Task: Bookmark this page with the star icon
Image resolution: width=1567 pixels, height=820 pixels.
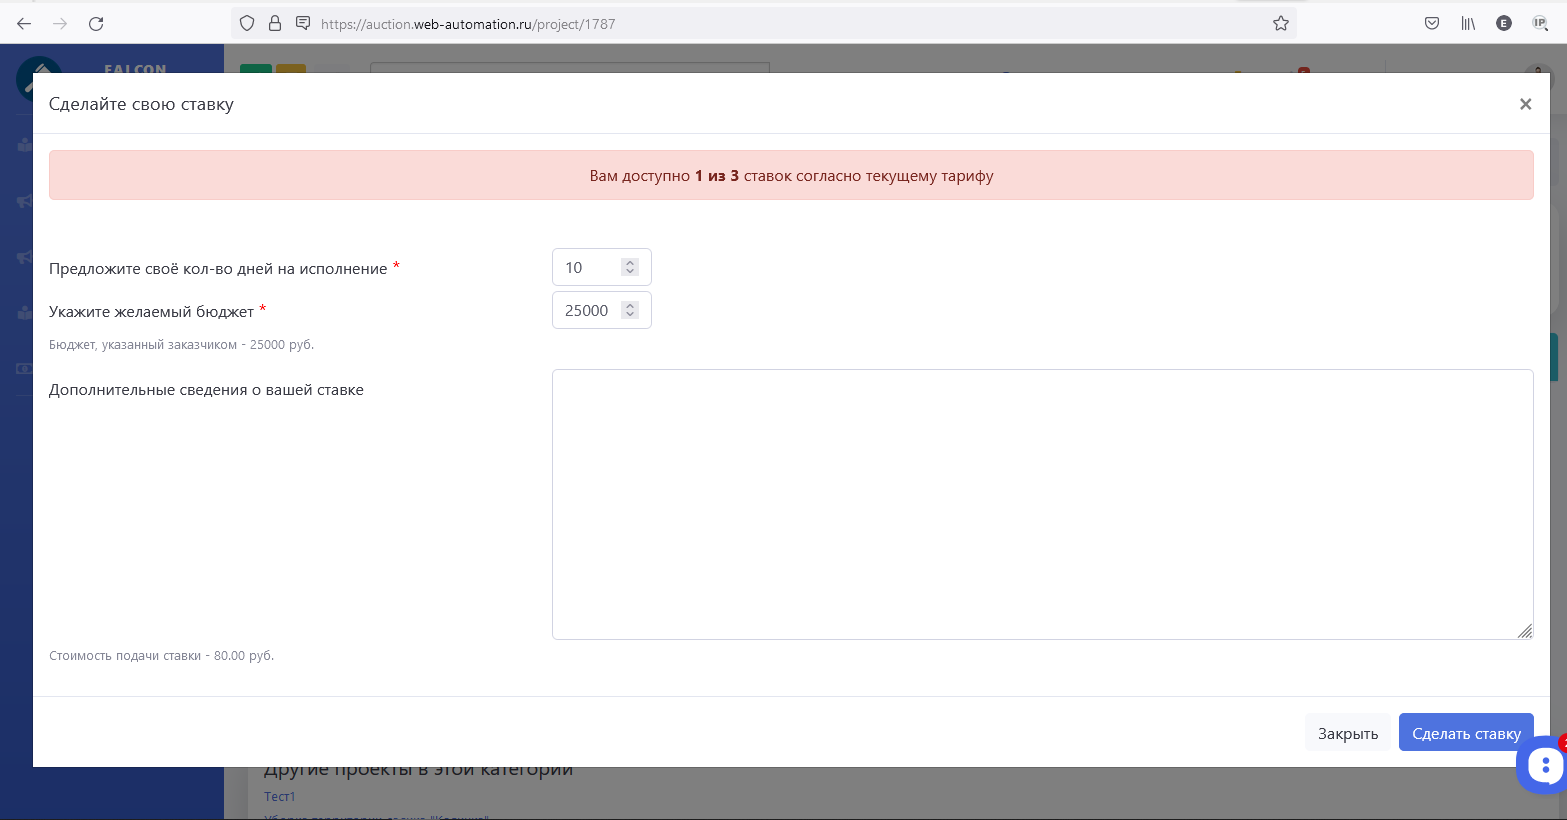Action: pos(1281,24)
